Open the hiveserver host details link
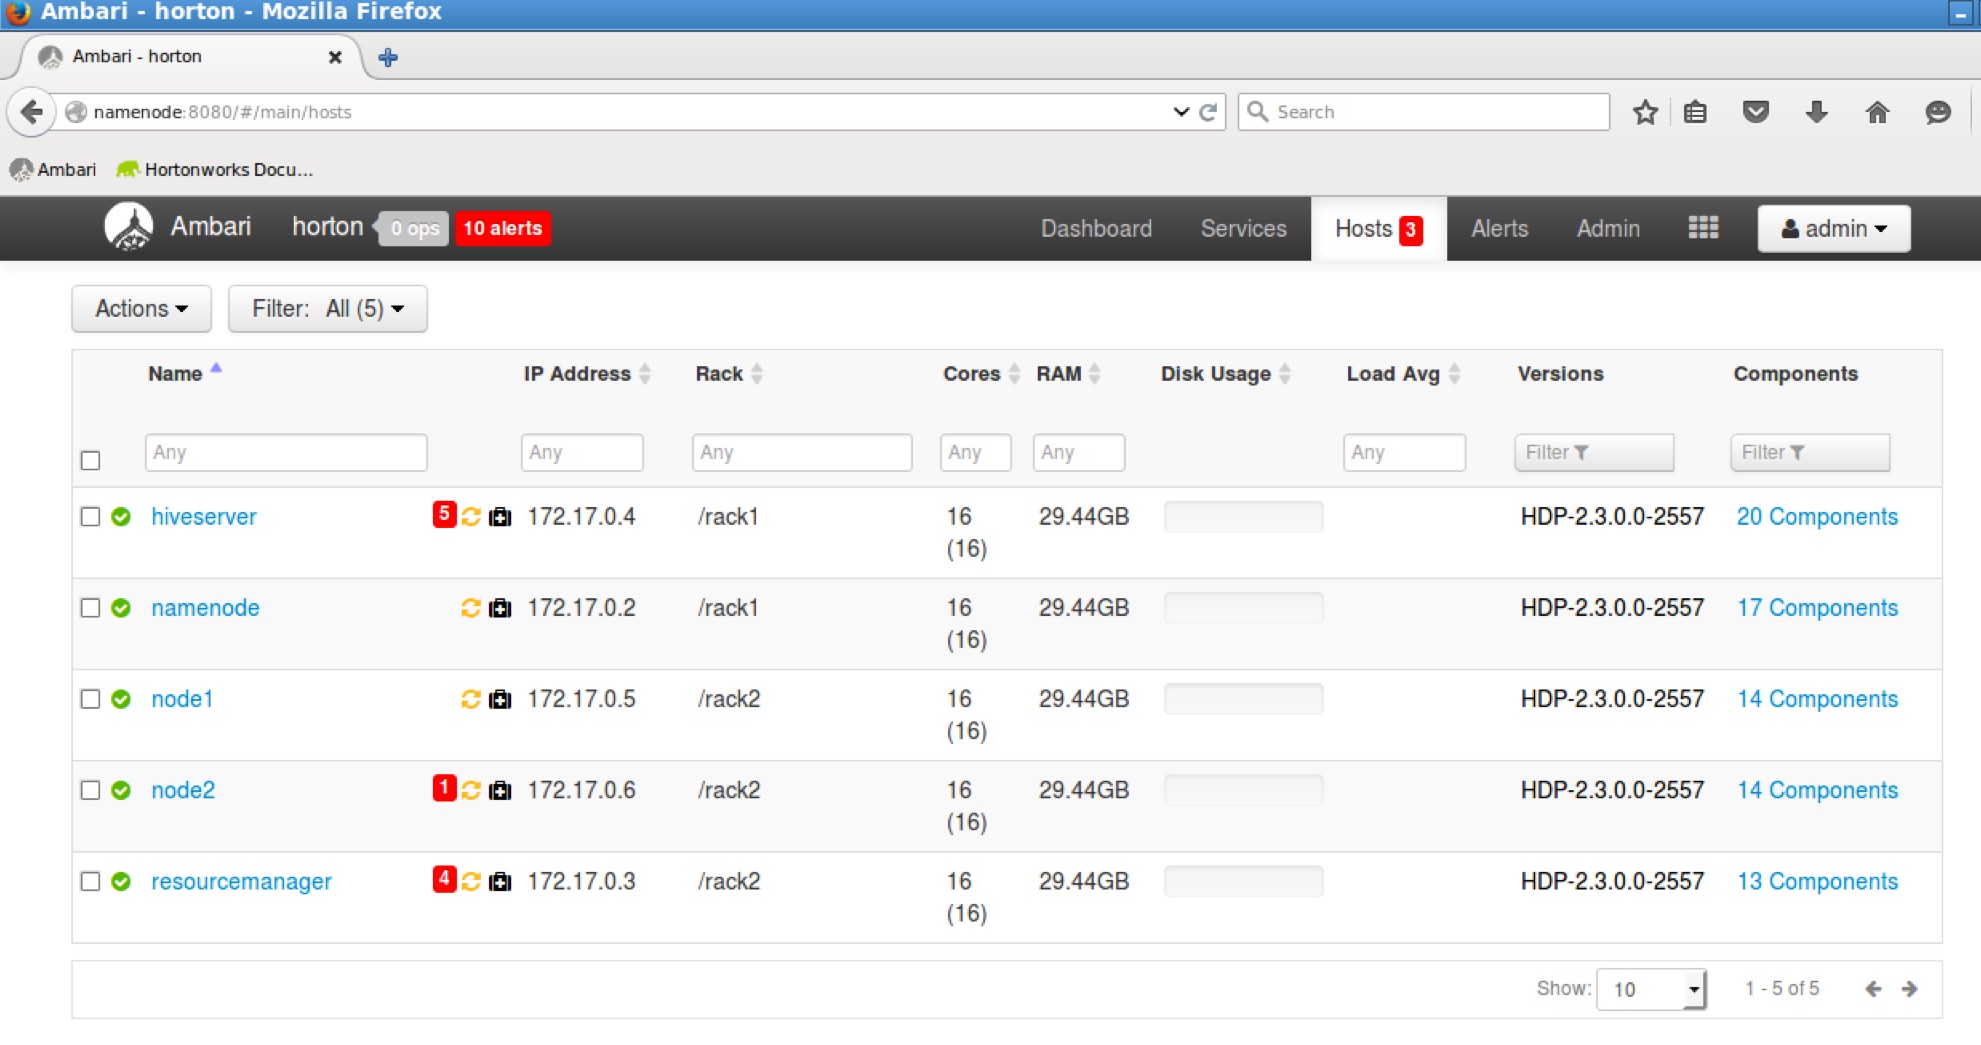 [x=203, y=517]
